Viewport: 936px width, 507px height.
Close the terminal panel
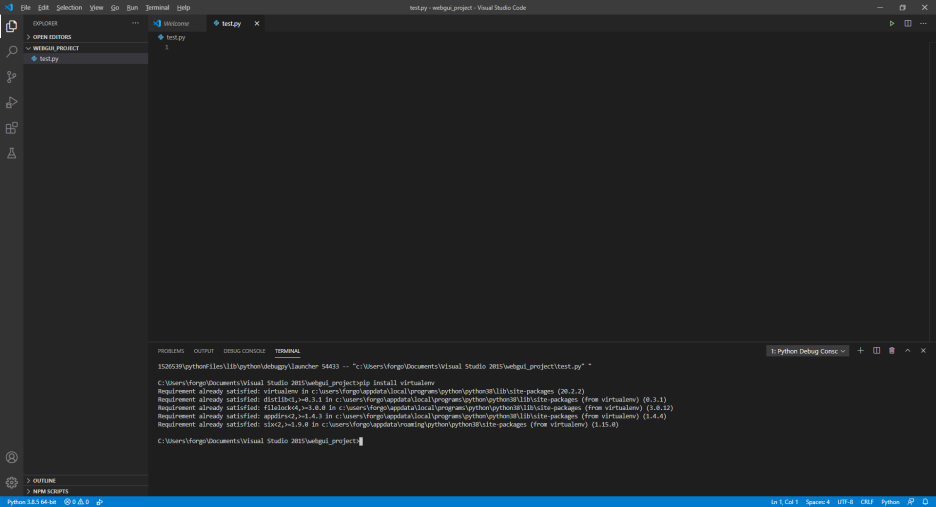tap(923, 351)
